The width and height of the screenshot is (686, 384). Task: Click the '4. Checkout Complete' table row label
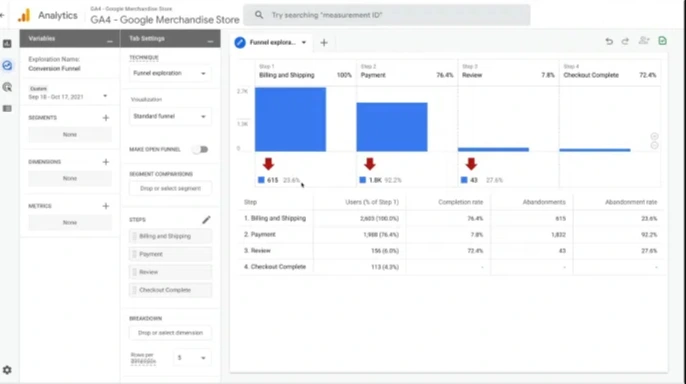click(275, 267)
